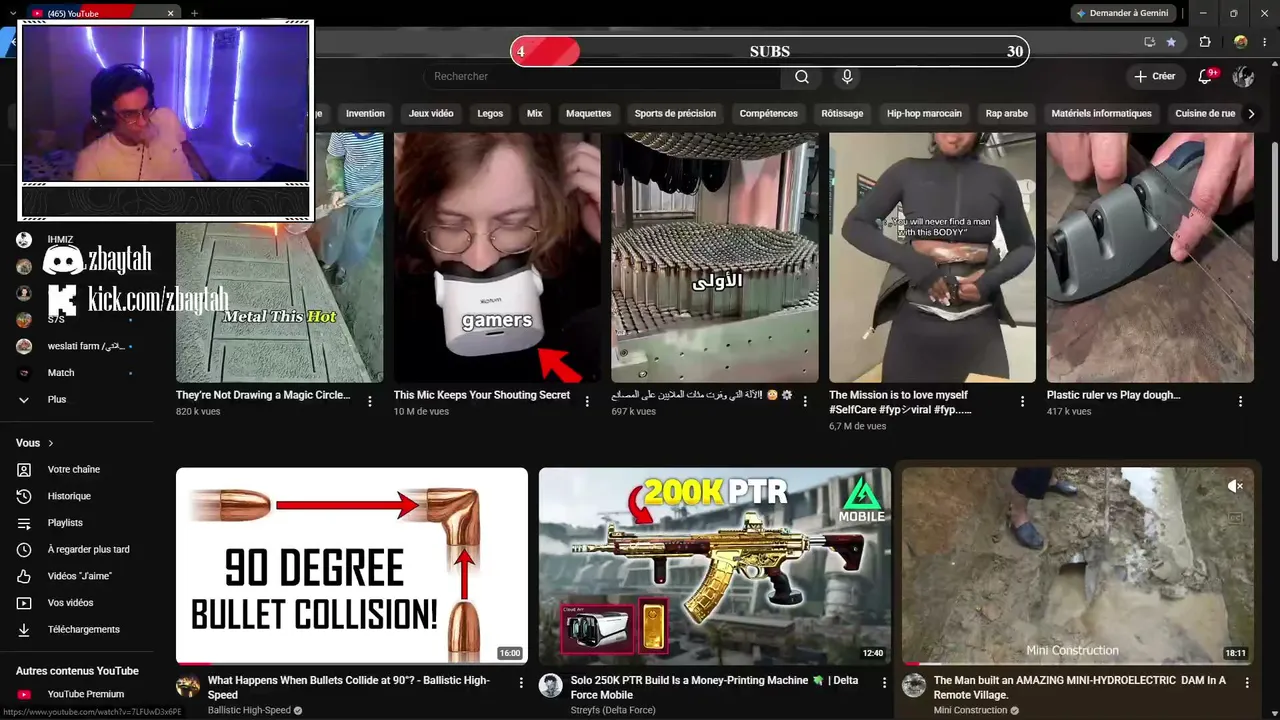Open the knife sharpener Short thumbnail
1280x720 pixels.
coord(1150,257)
